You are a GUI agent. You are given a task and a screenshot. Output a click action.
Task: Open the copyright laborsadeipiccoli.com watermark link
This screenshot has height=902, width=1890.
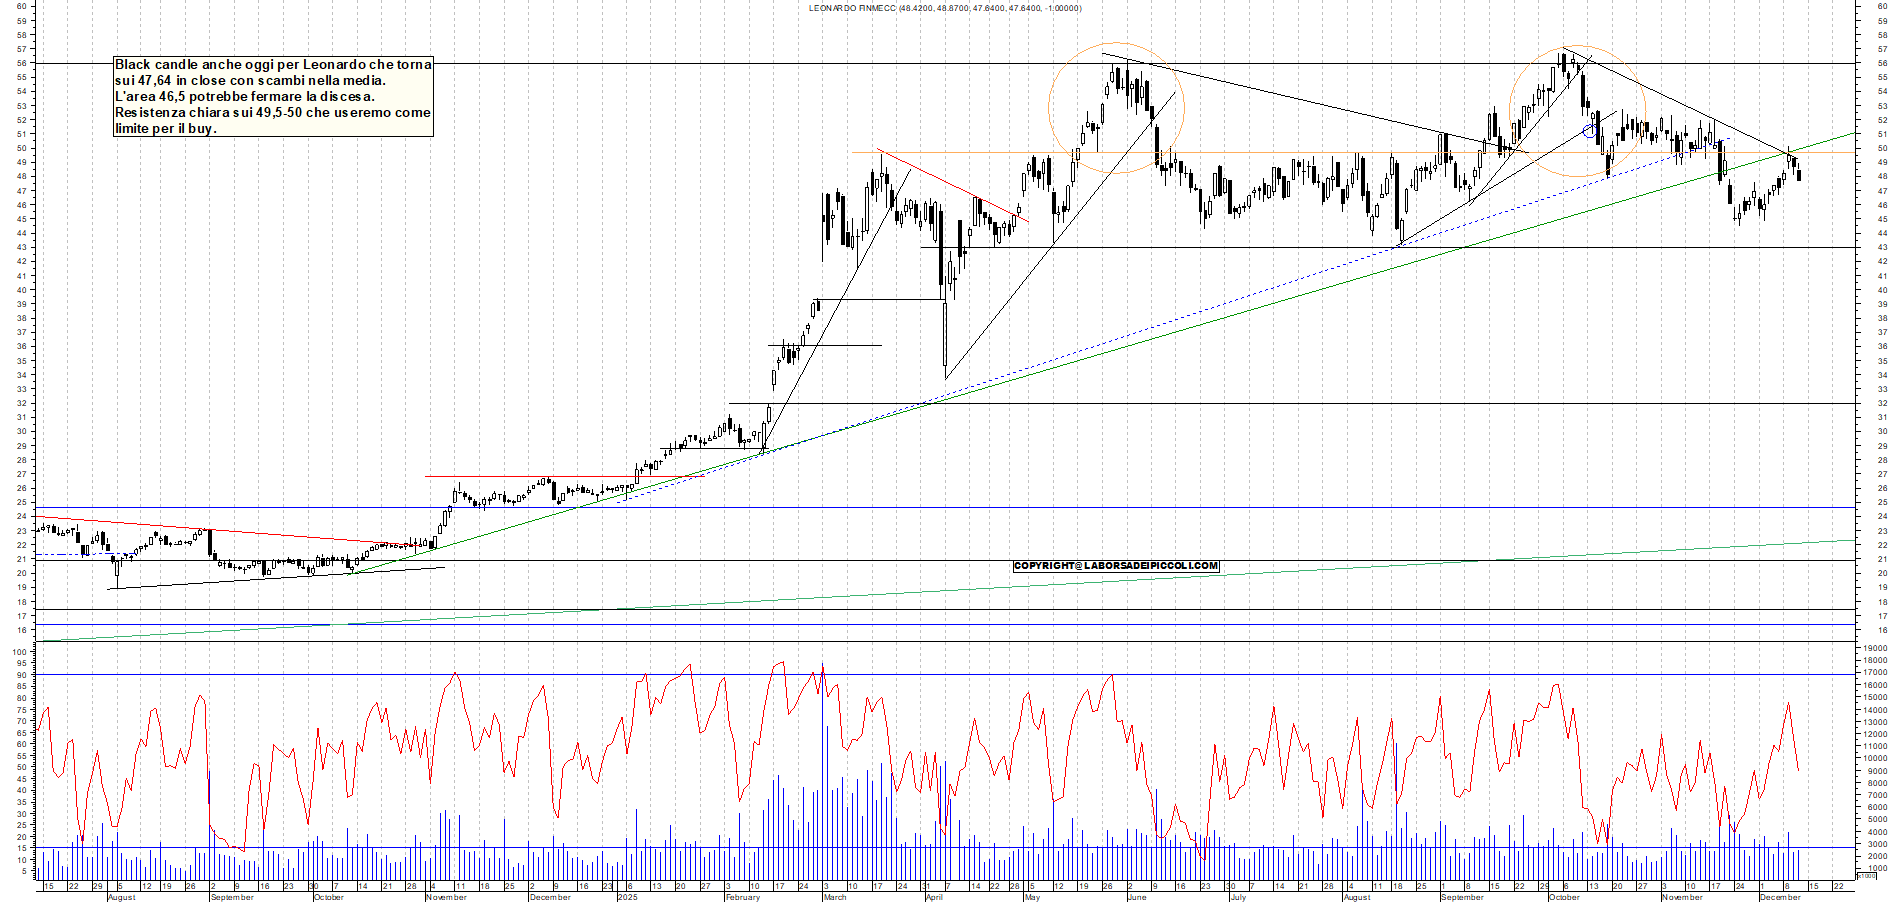coord(1116,566)
